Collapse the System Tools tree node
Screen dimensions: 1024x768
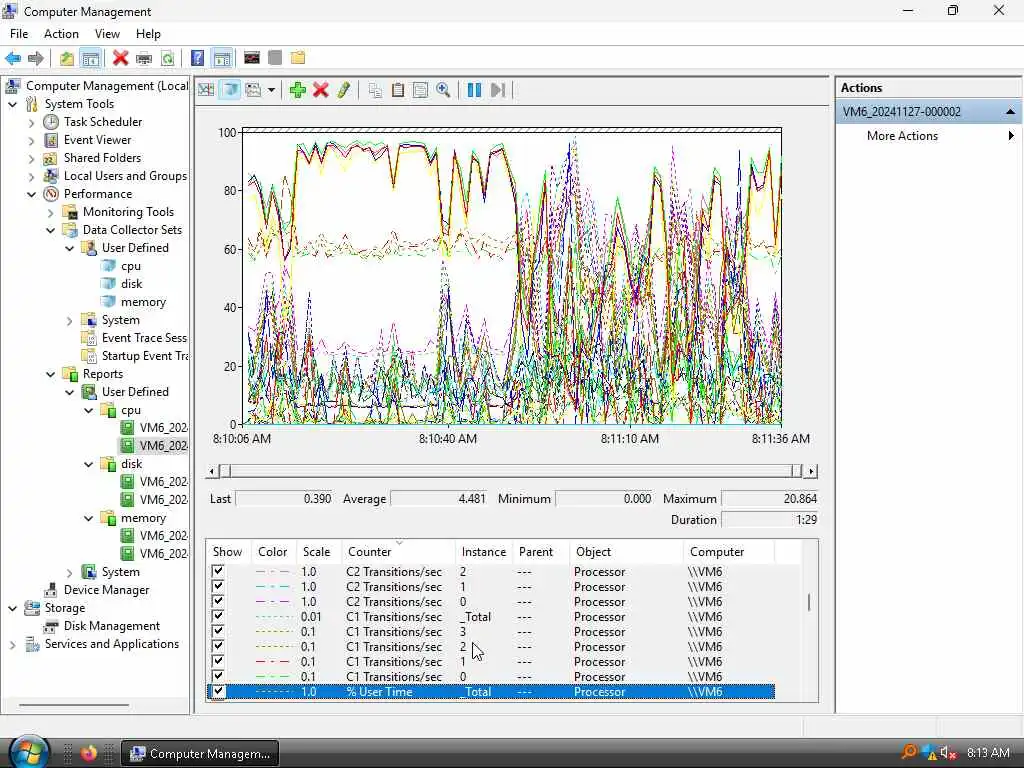pyautogui.click(x=12, y=104)
